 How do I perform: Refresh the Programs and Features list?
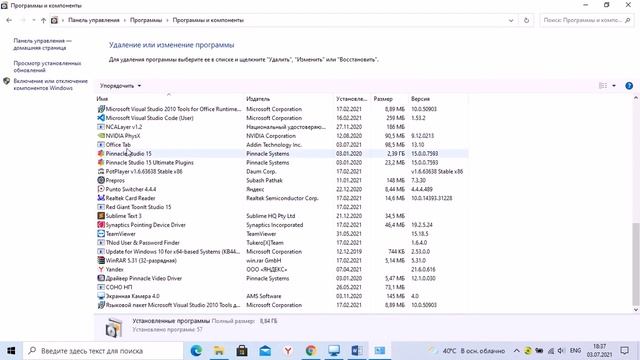click(526, 20)
